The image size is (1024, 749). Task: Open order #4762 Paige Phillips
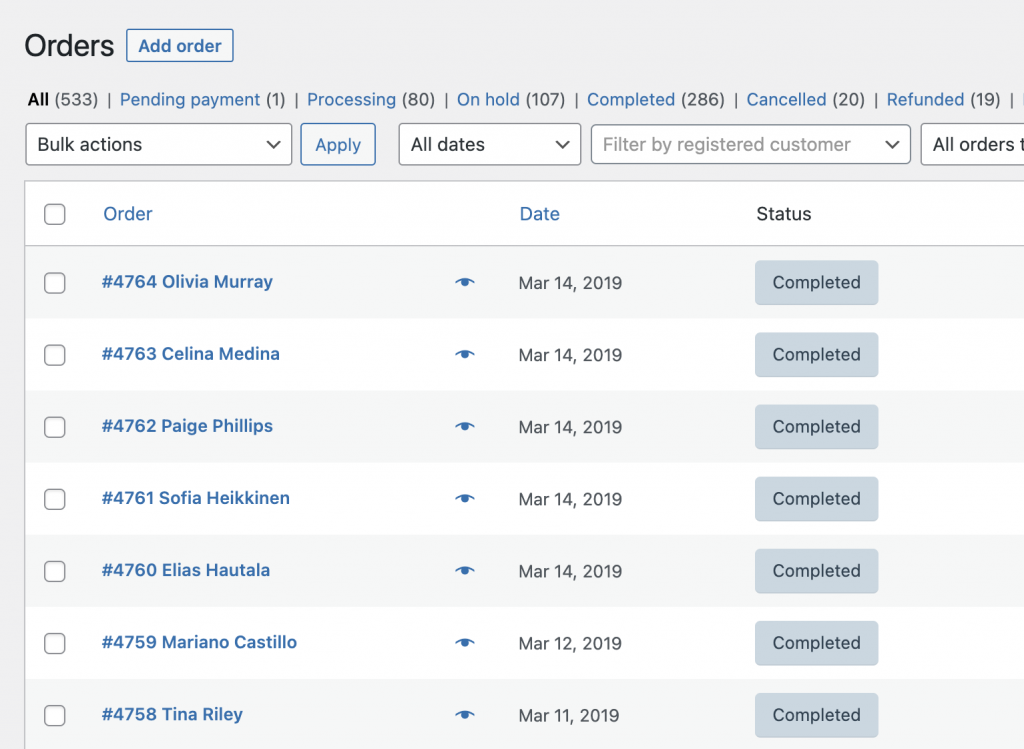coord(187,426)
